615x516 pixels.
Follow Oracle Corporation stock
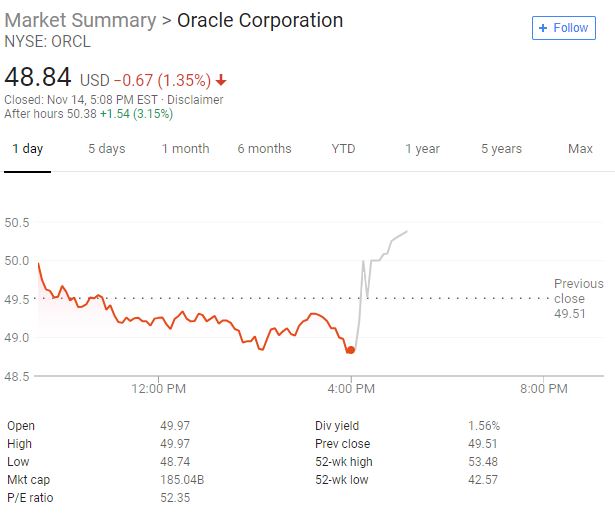[564, 28]
